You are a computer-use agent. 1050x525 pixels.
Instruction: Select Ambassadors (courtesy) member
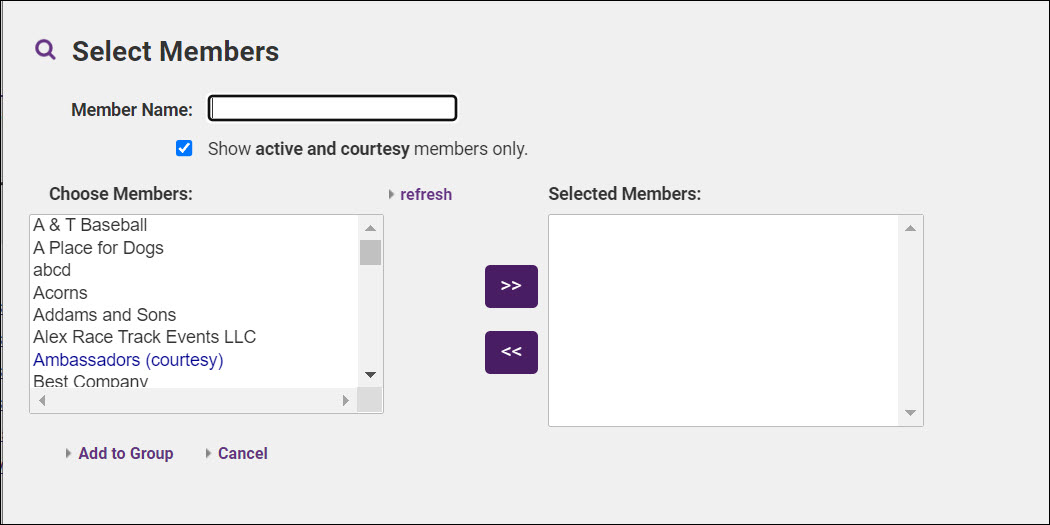click(128, 359)
